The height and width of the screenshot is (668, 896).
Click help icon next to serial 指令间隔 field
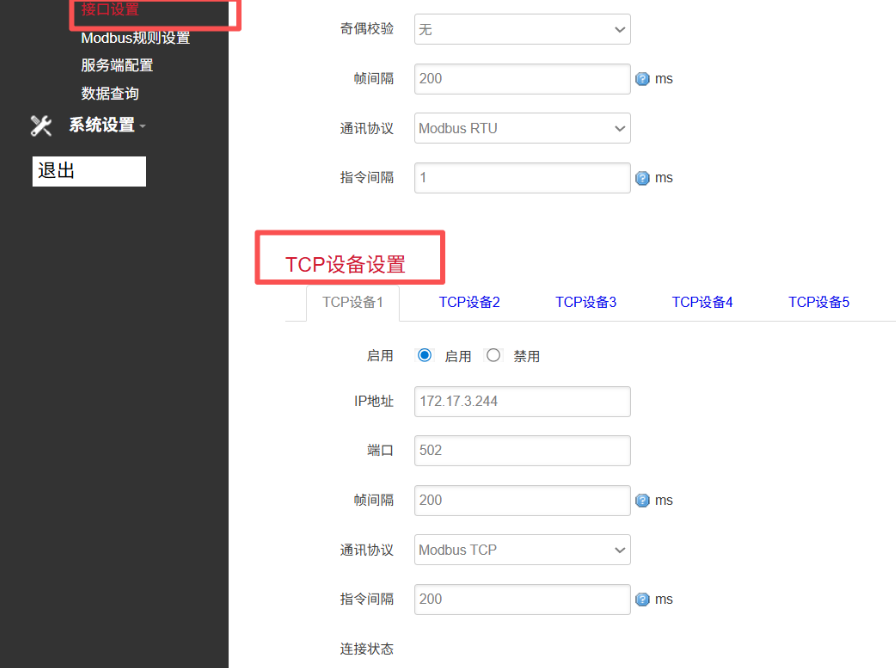click(642, 177)
